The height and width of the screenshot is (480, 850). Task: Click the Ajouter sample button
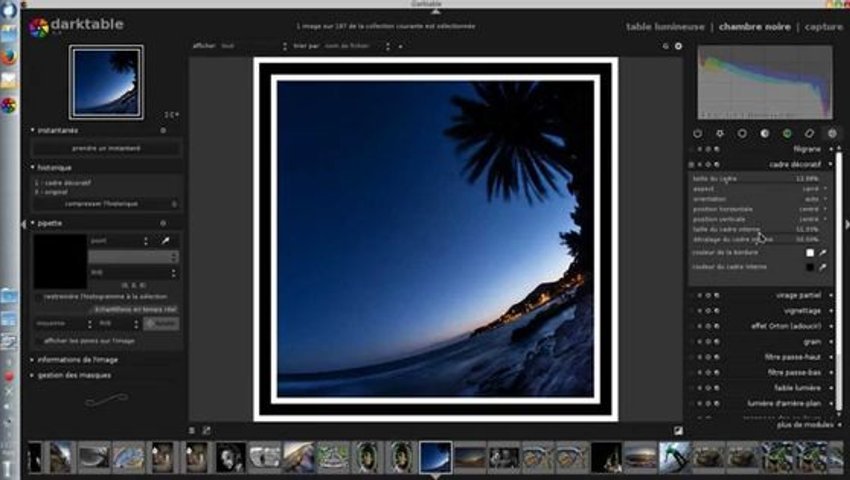[162, 323]
